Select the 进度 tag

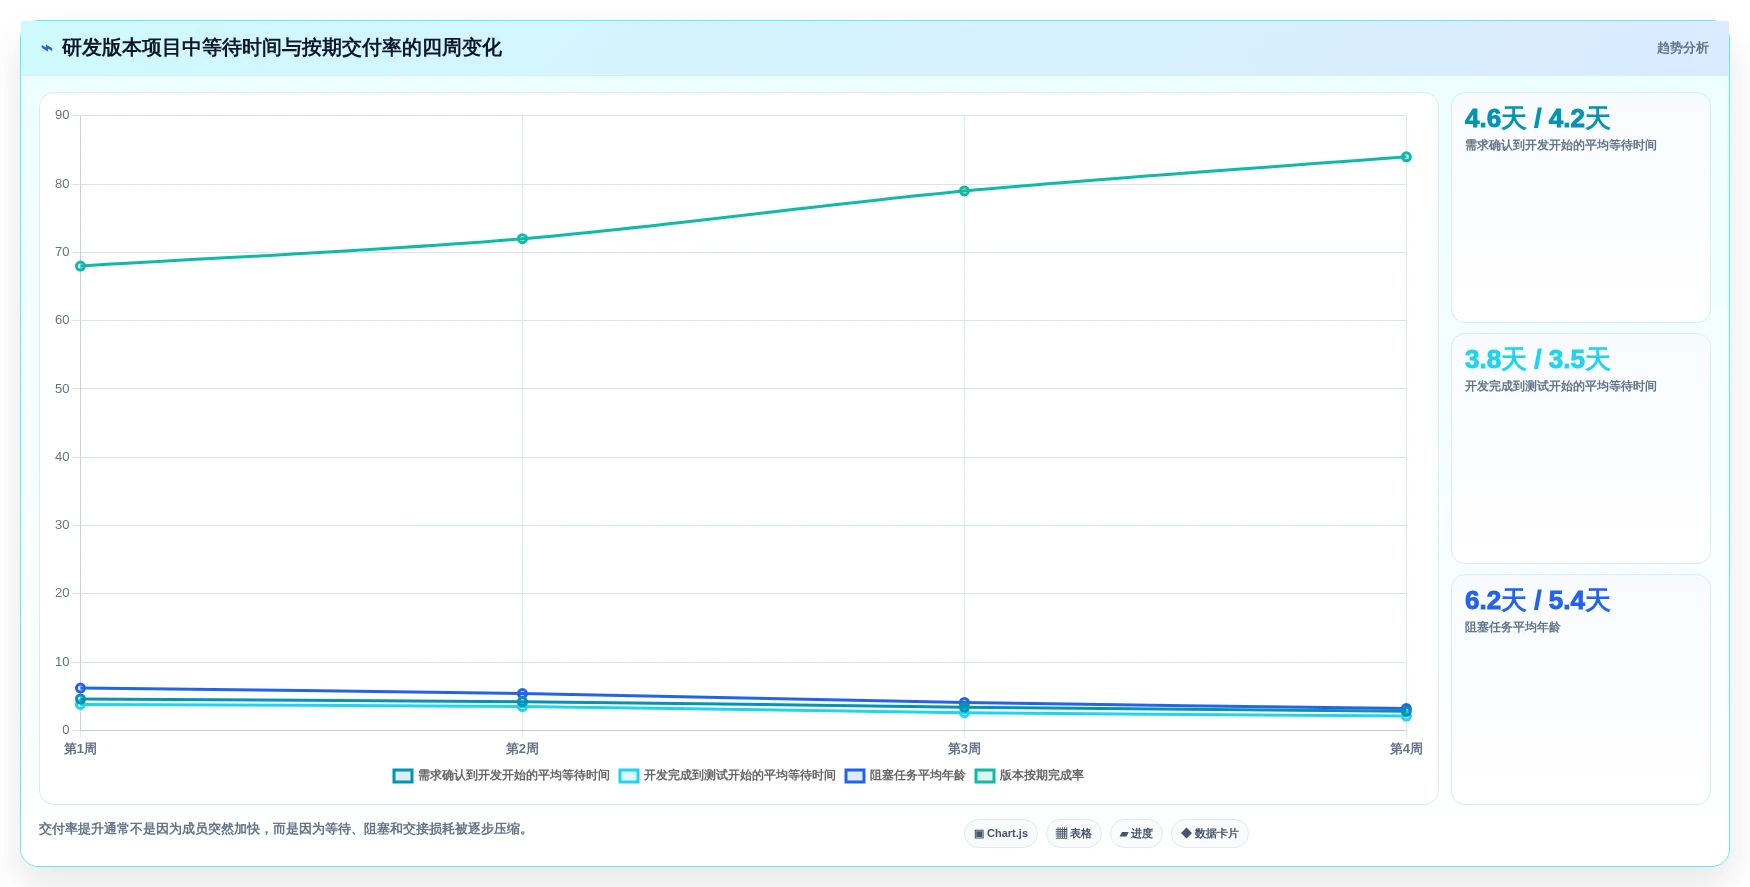point(1136,834)
